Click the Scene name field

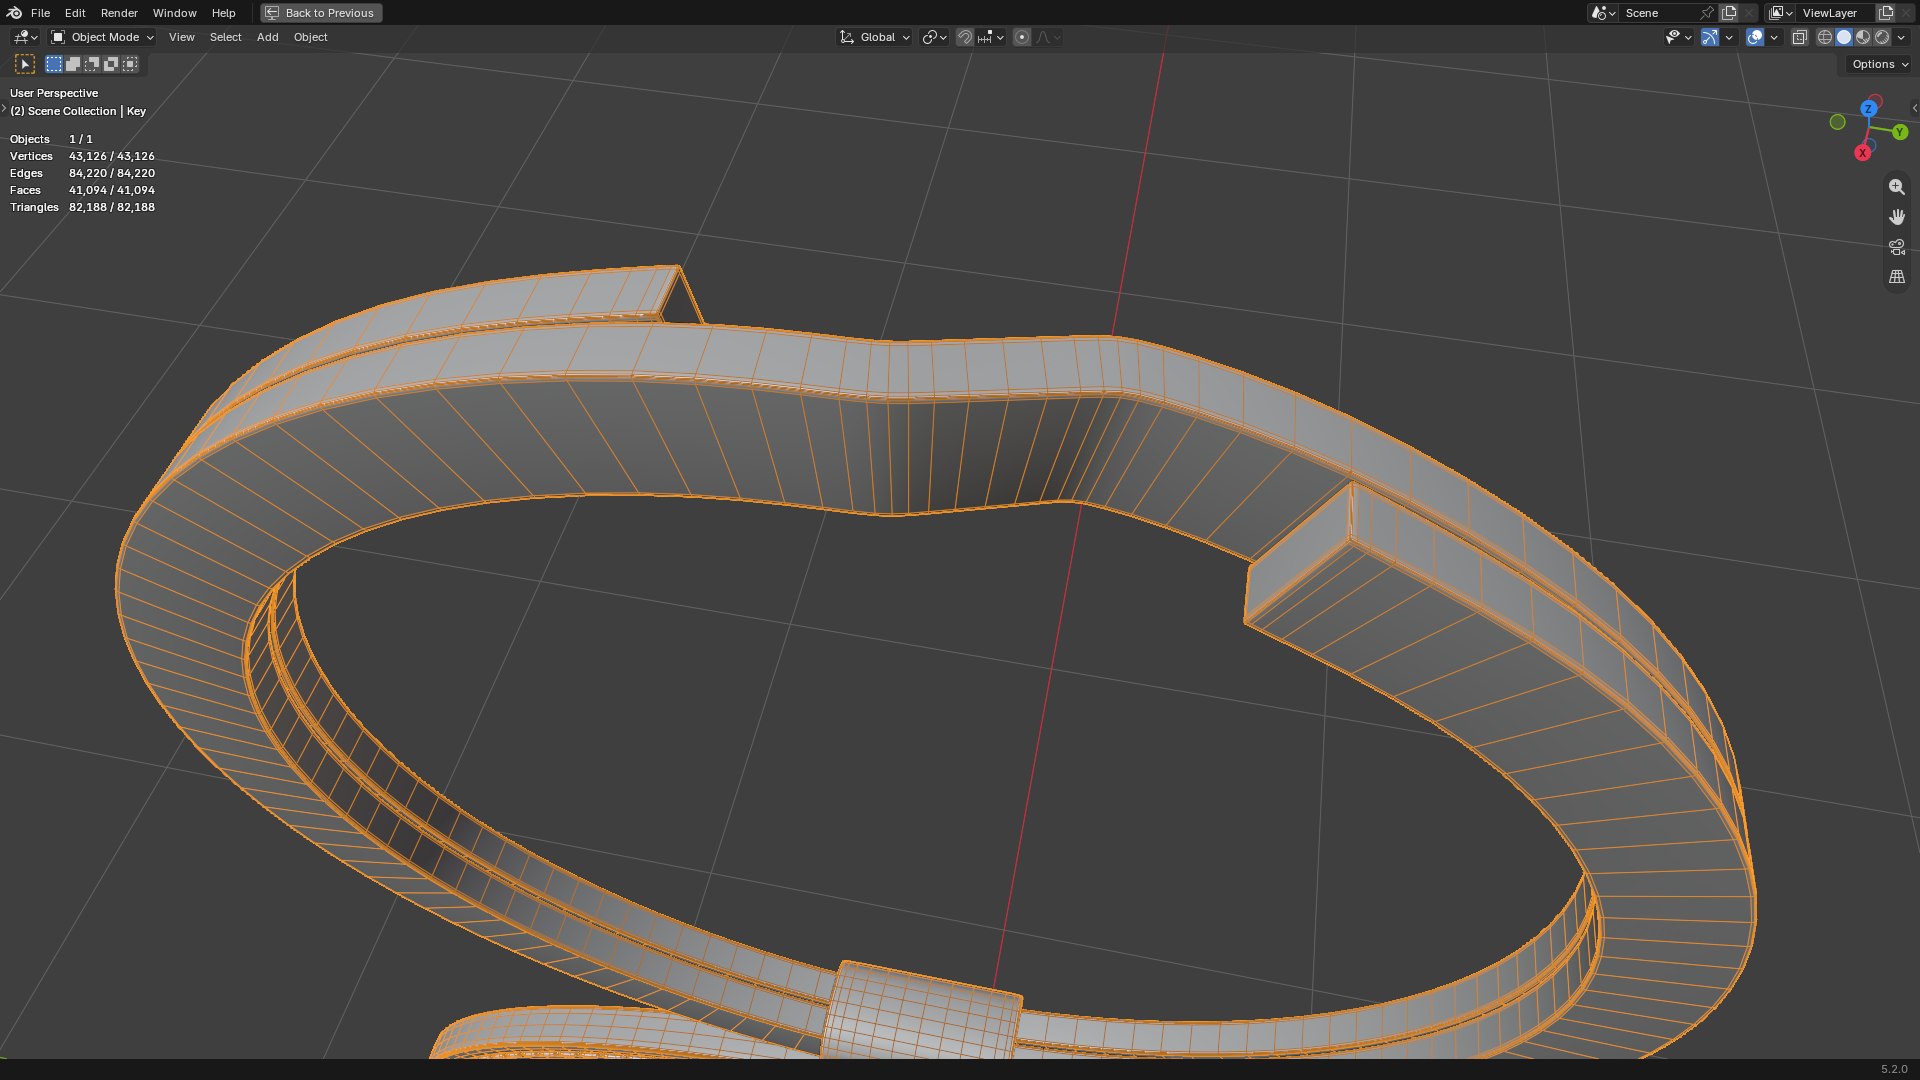[1658, 13]
